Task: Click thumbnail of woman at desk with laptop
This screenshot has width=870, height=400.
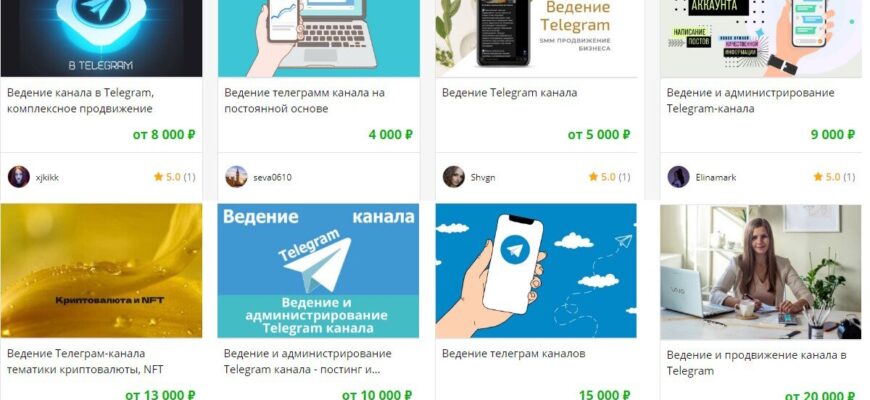Action: [761, 272]
